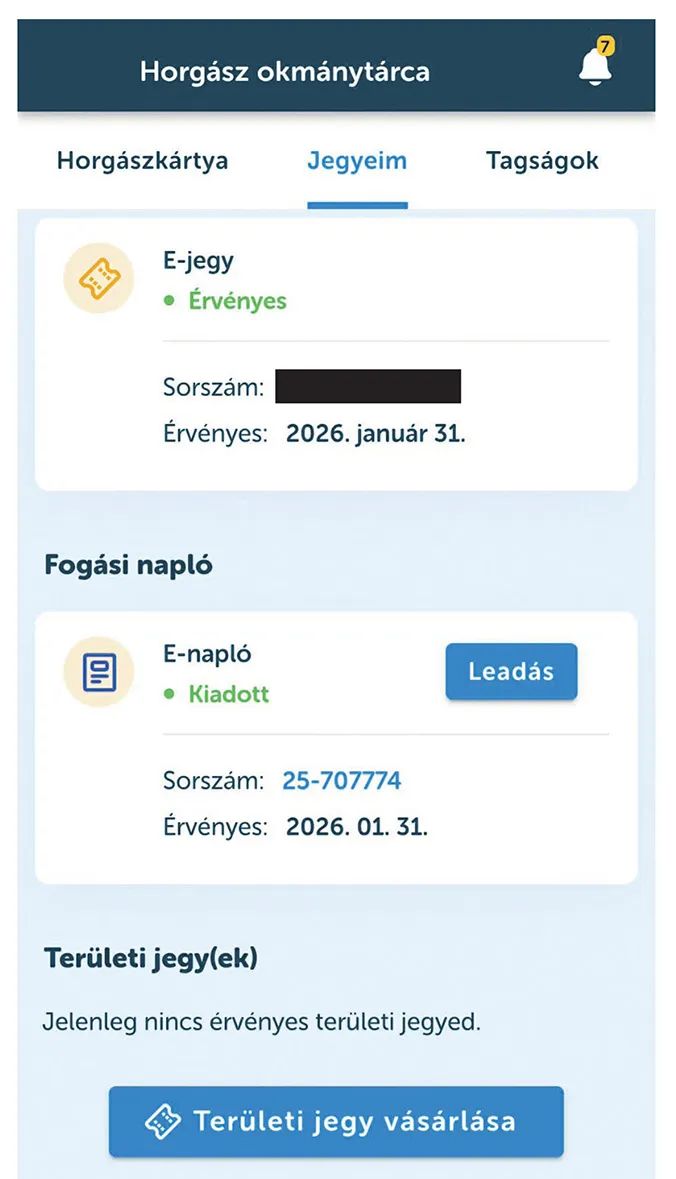
Task: Click the ticket icon inside the purchase button
Action: [163, 1121]
